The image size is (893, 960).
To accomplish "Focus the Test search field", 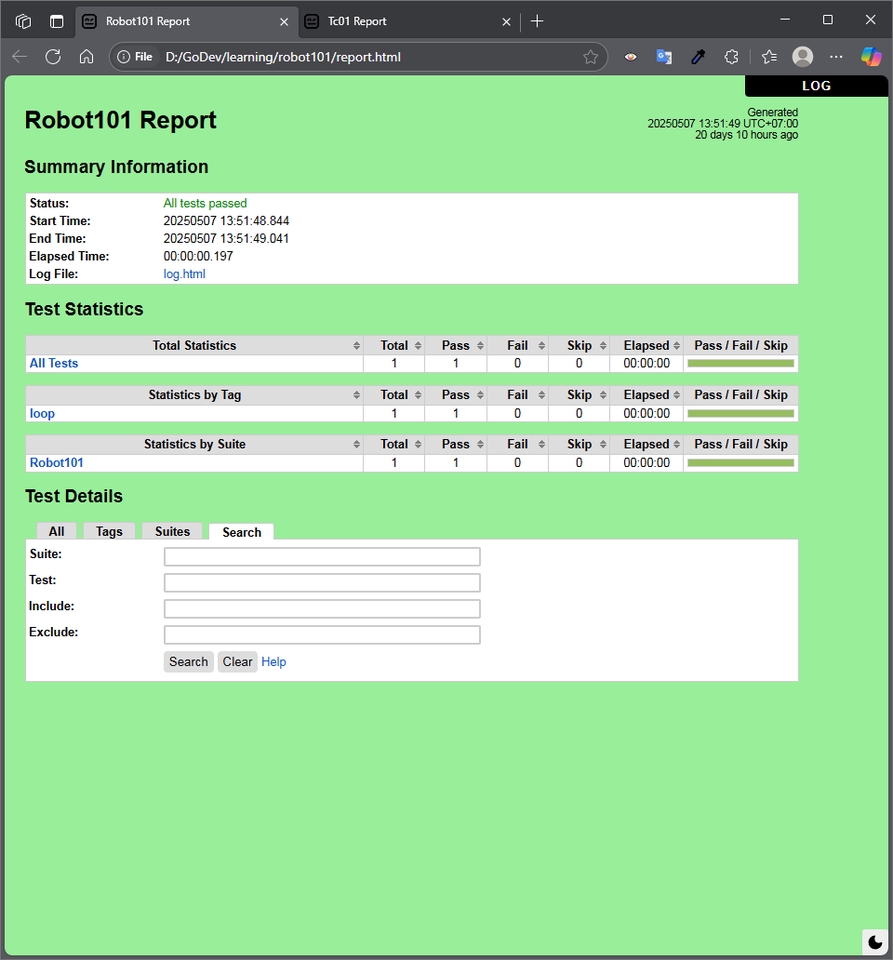I will pos(322,583).
